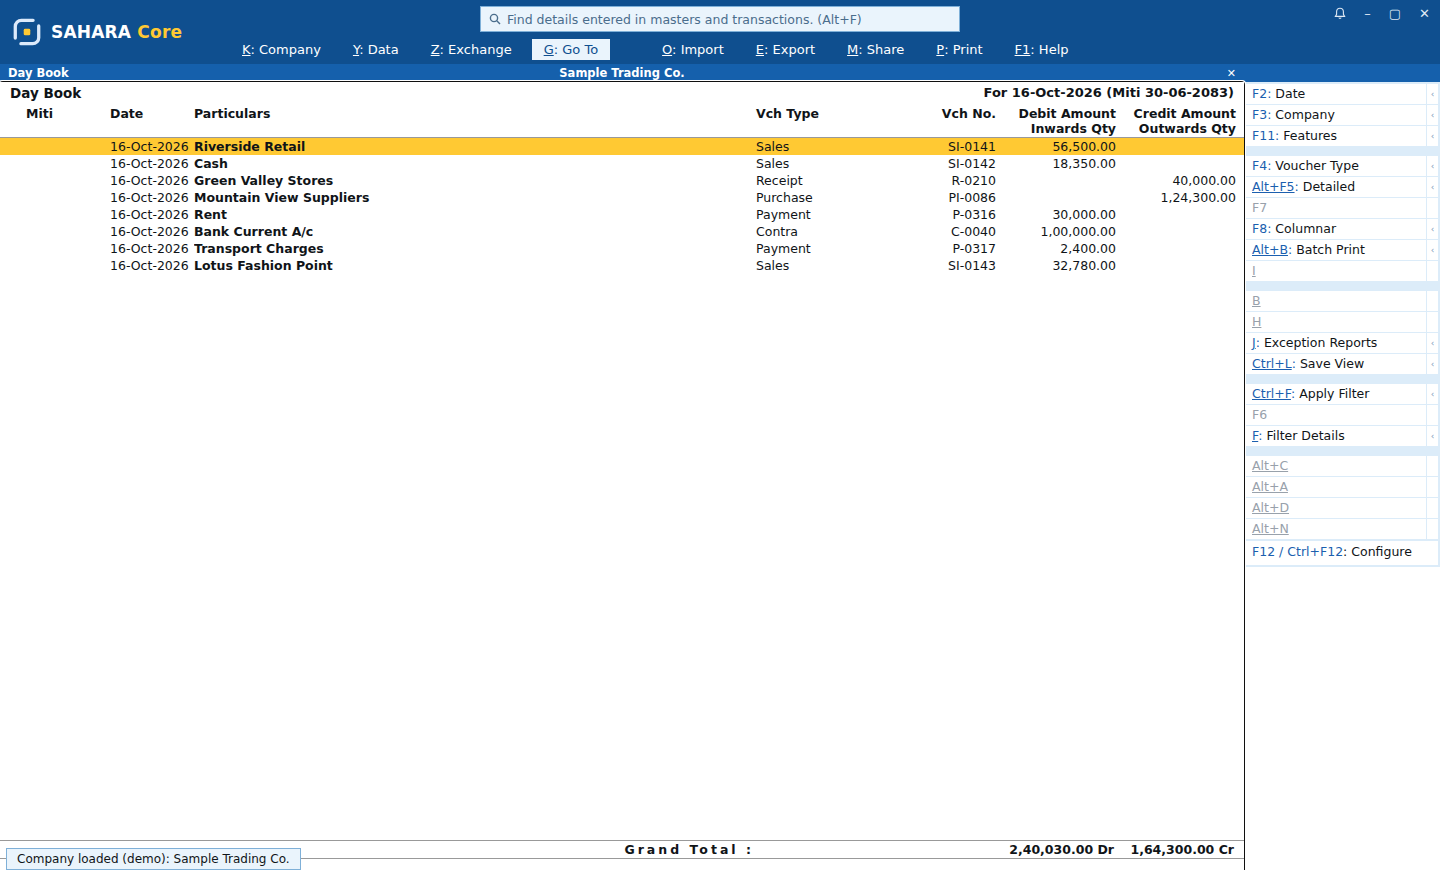This screenshot has width=1440, height=870.
Task: Open F11: Features
Action: [x=1336, y=136]
